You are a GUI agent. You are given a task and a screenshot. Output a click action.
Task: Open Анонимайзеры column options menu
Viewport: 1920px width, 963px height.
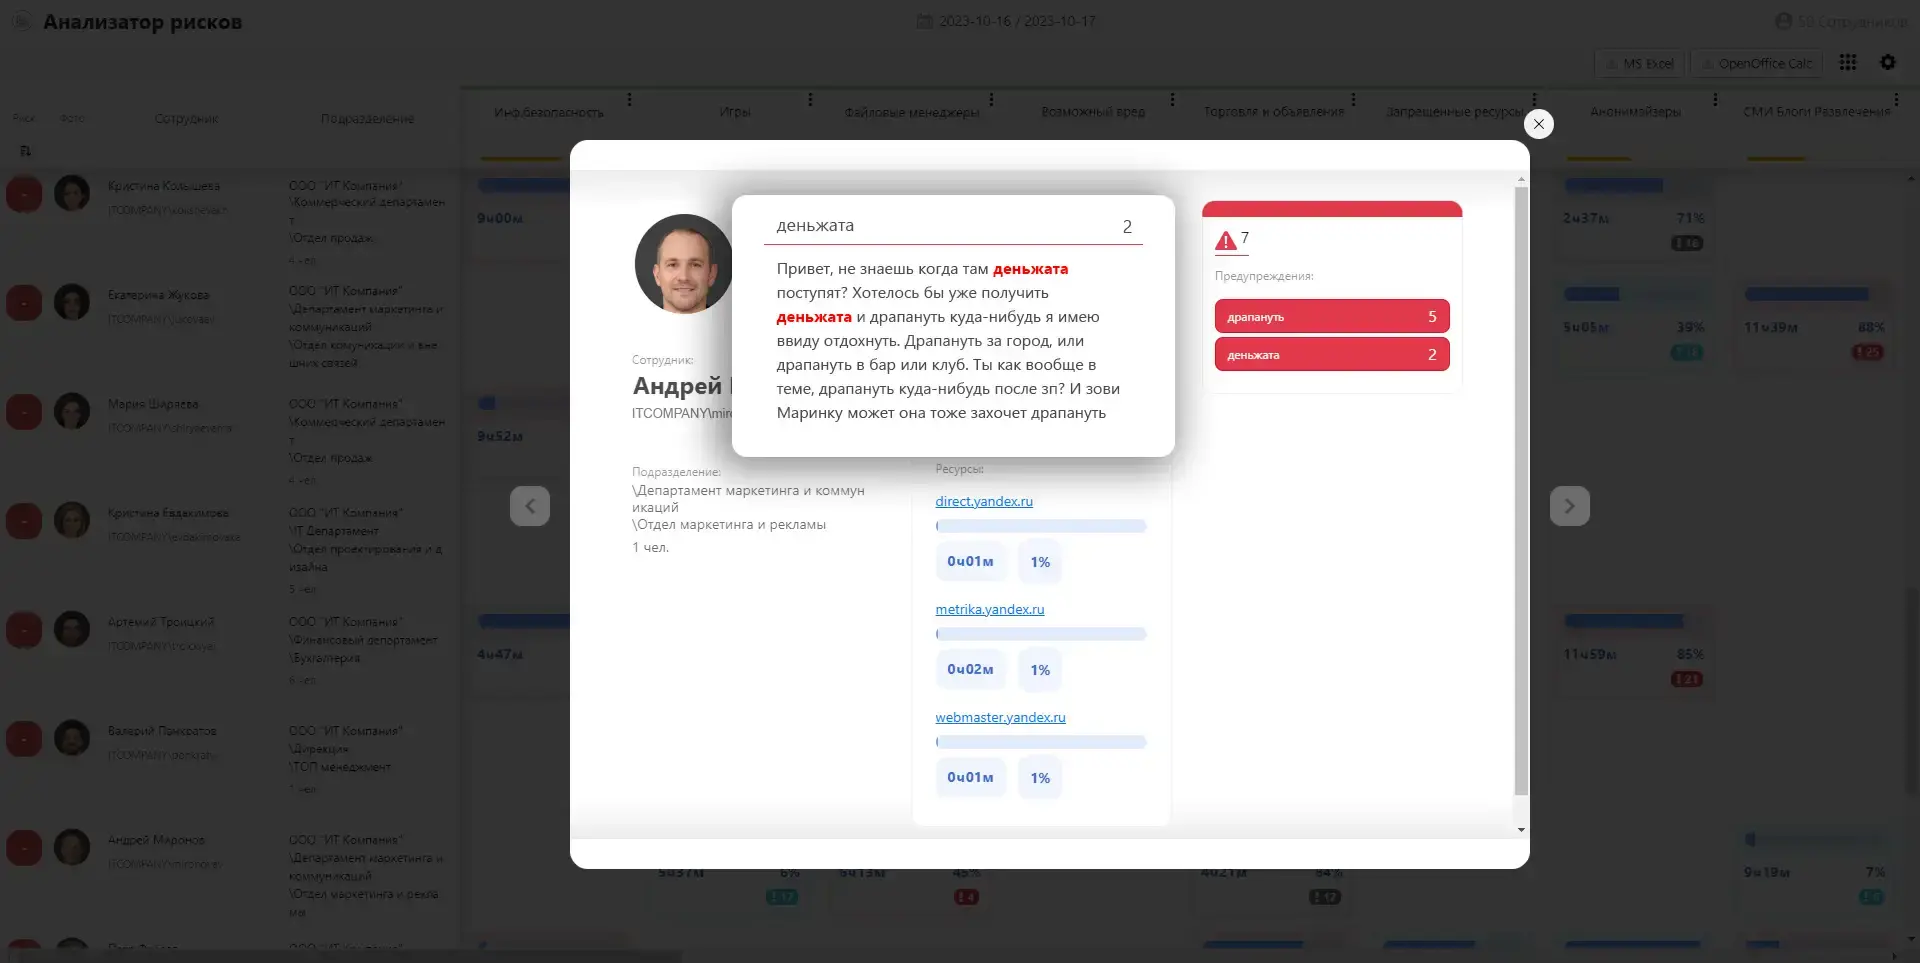(x=1715, y=99)
